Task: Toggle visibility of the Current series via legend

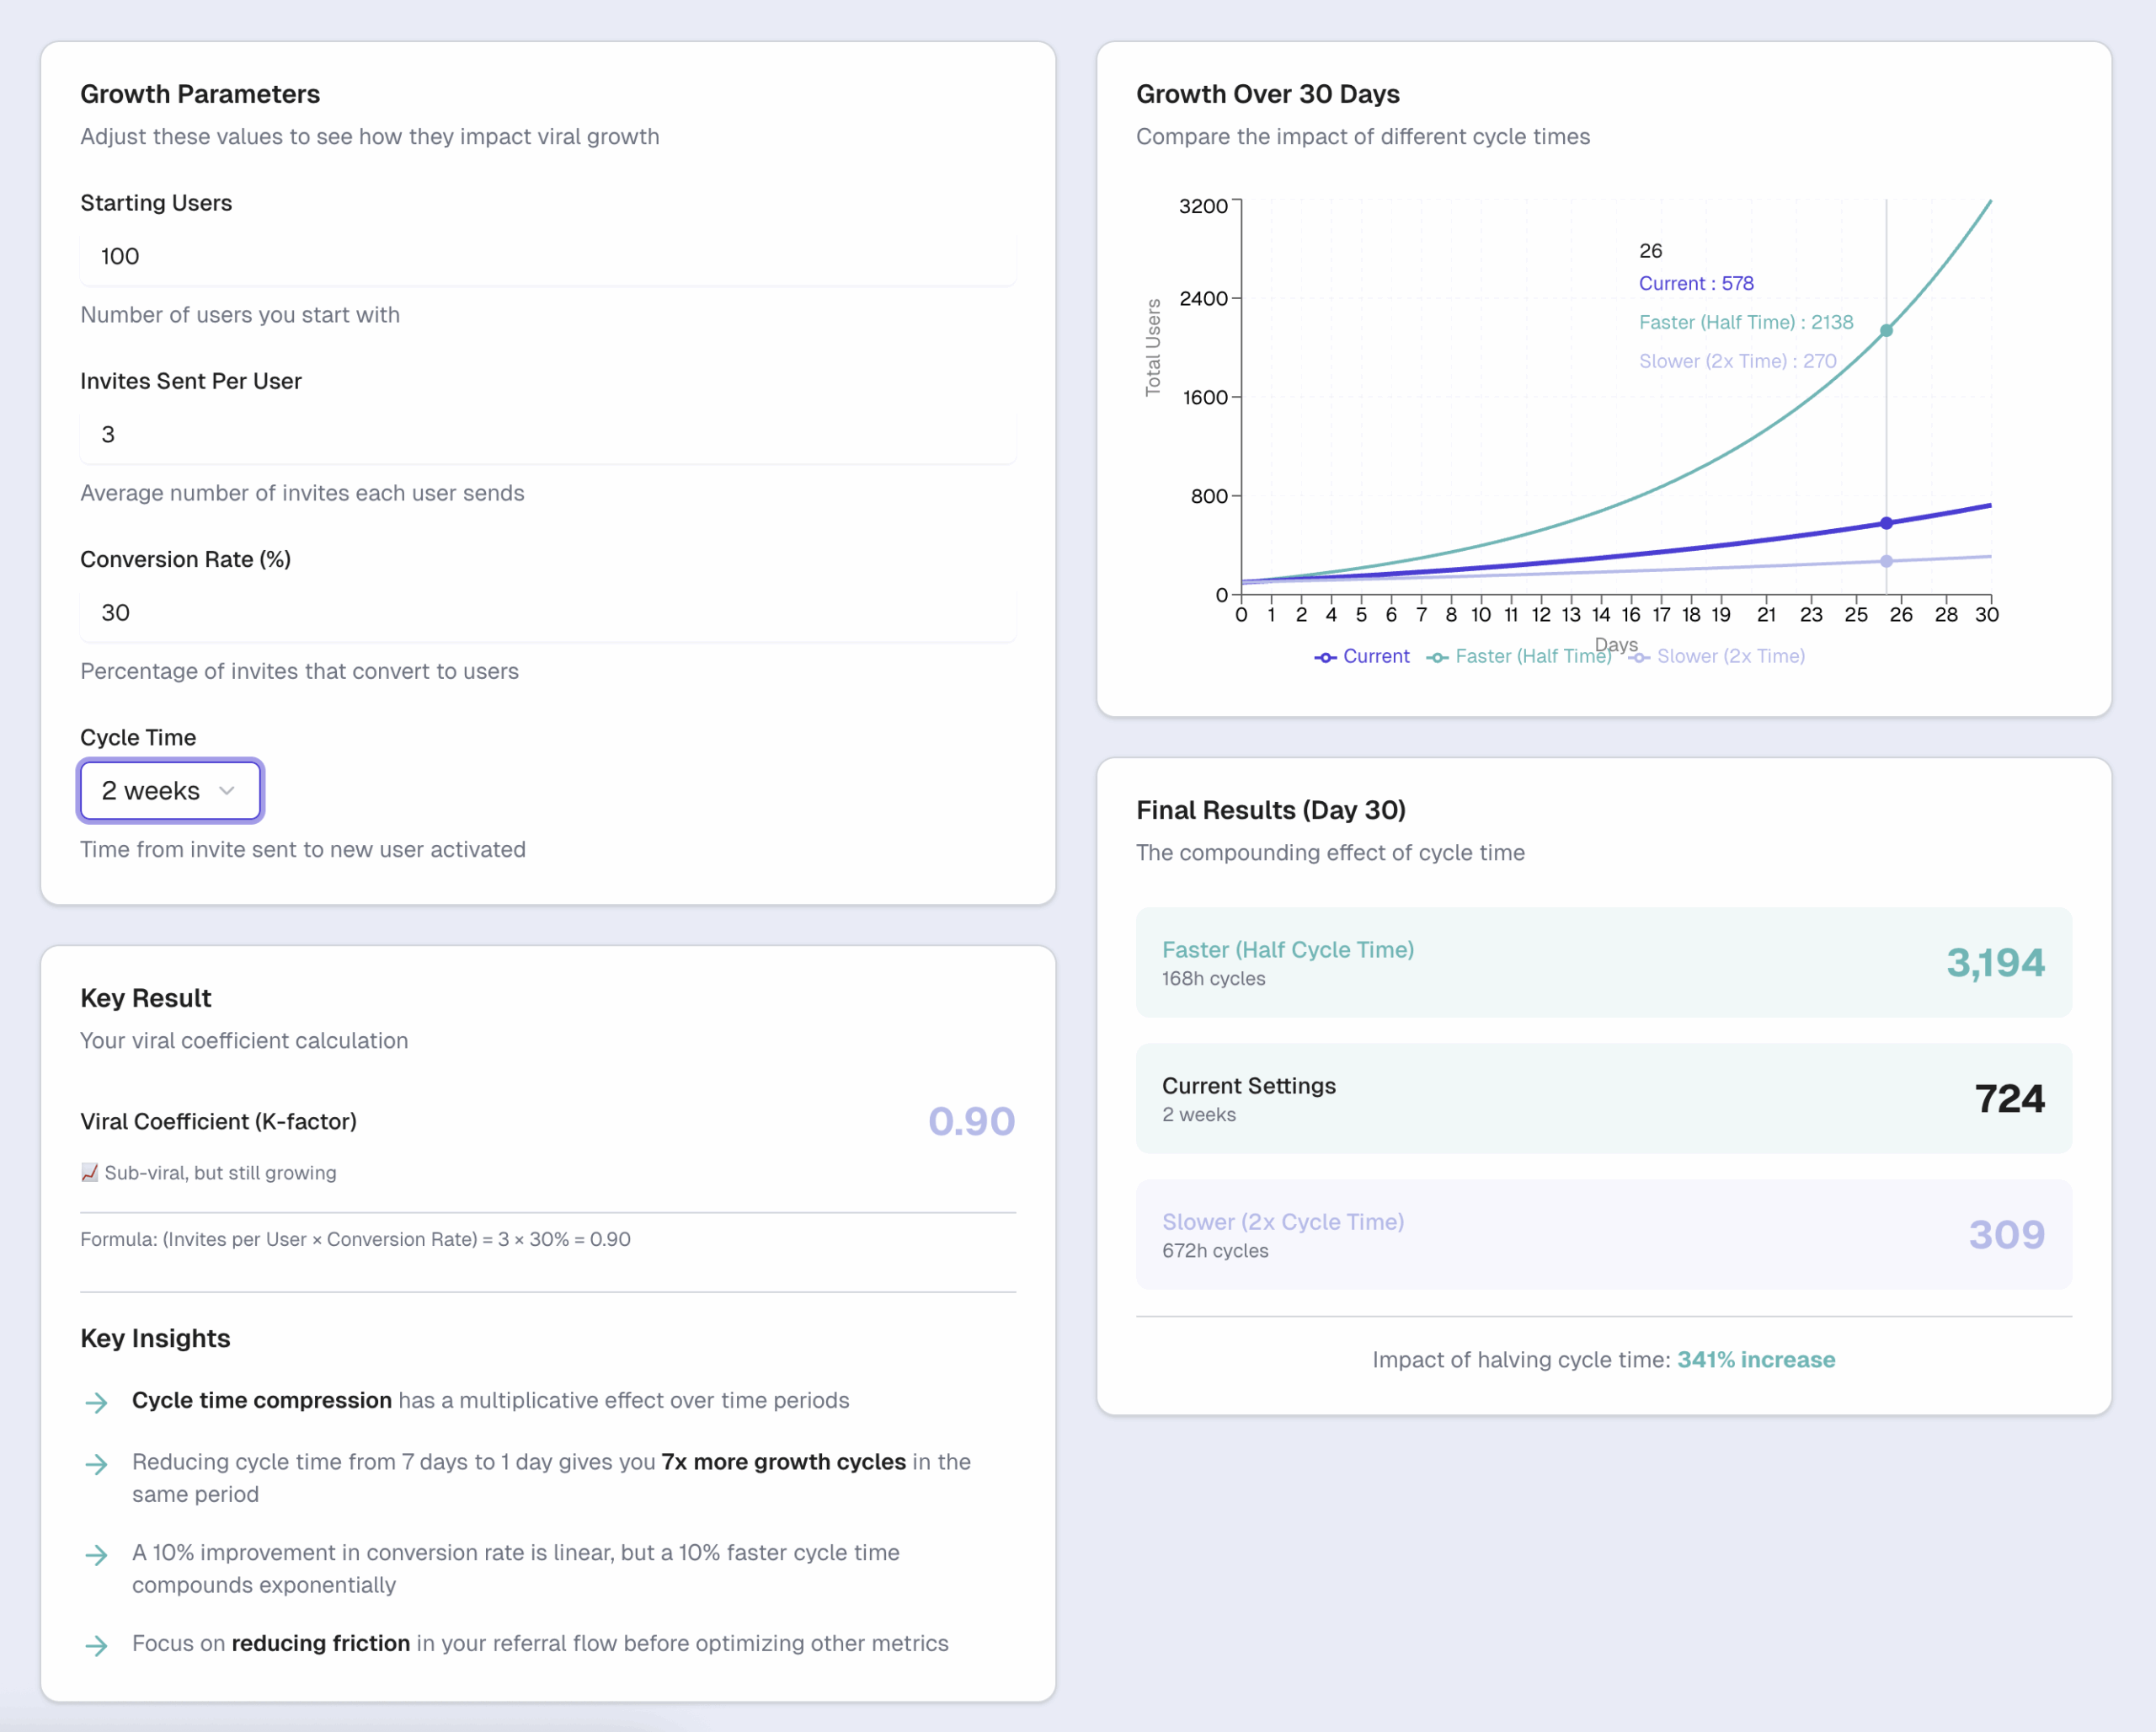Action: coord(1376,657)
